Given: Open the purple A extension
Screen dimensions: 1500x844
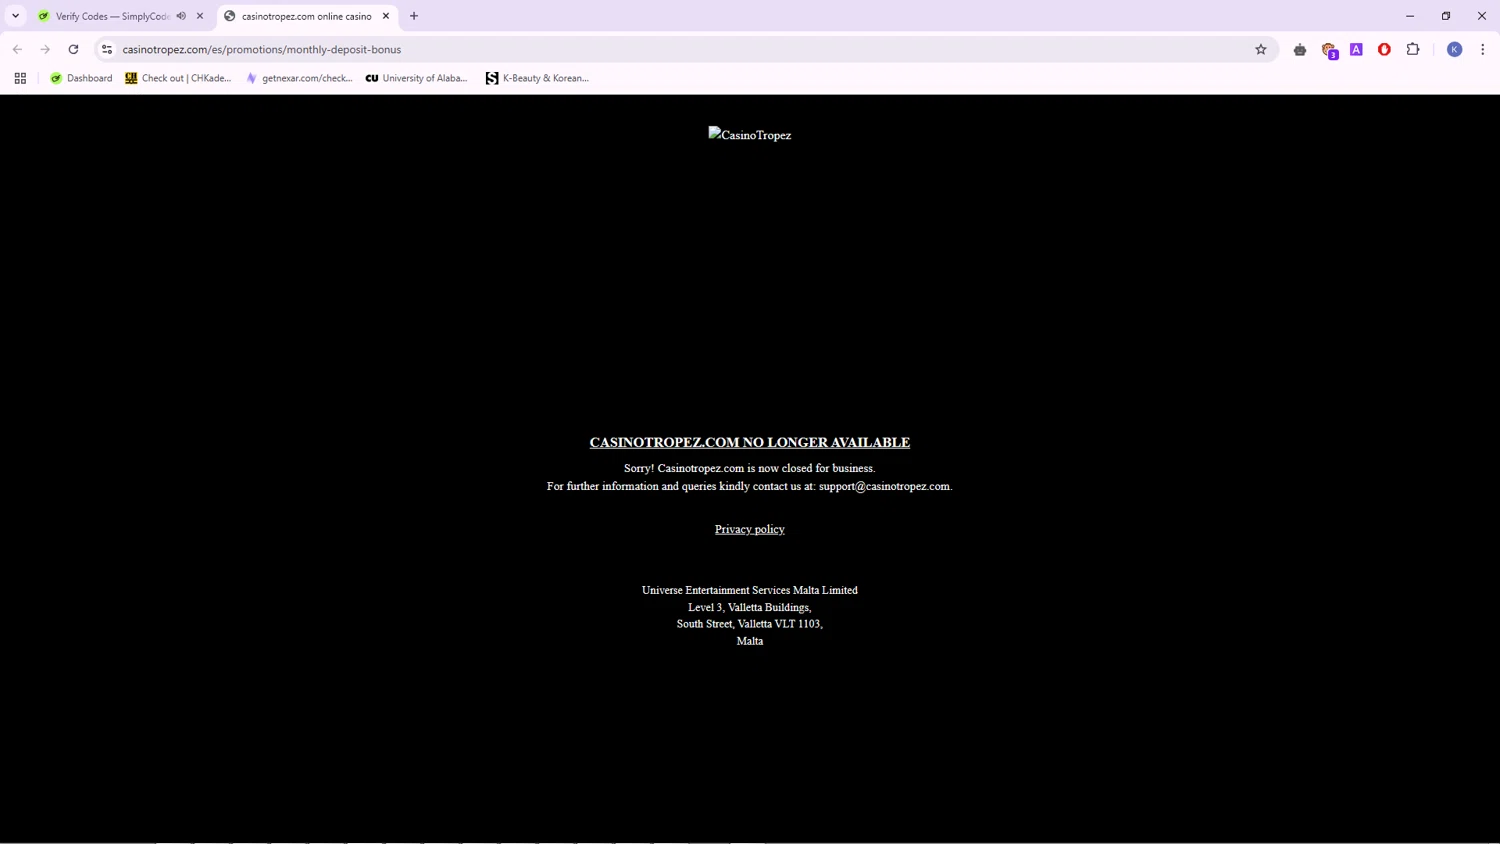Looking at the screenshot, I should 1356,49.
